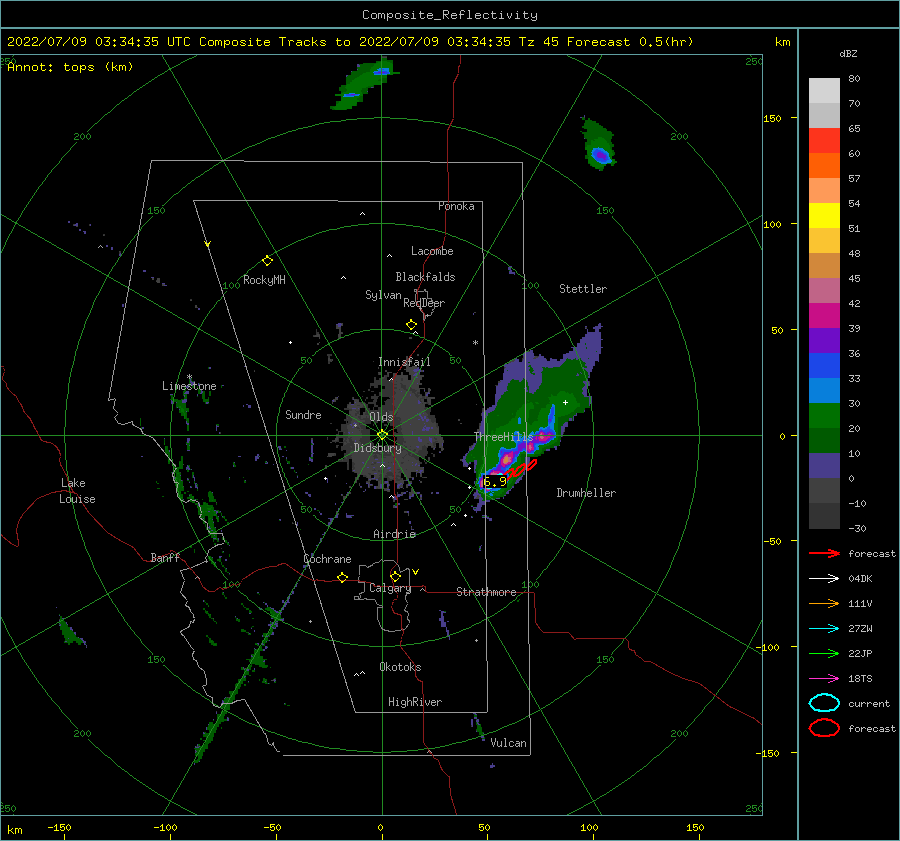Click the 6.9 storm top annotation

pyautogui.click(x=495, y=482)
